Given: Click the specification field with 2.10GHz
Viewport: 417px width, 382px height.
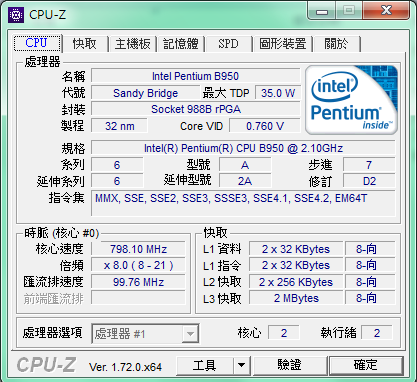Looking at the screenshot, I should [x=243, y=148].
